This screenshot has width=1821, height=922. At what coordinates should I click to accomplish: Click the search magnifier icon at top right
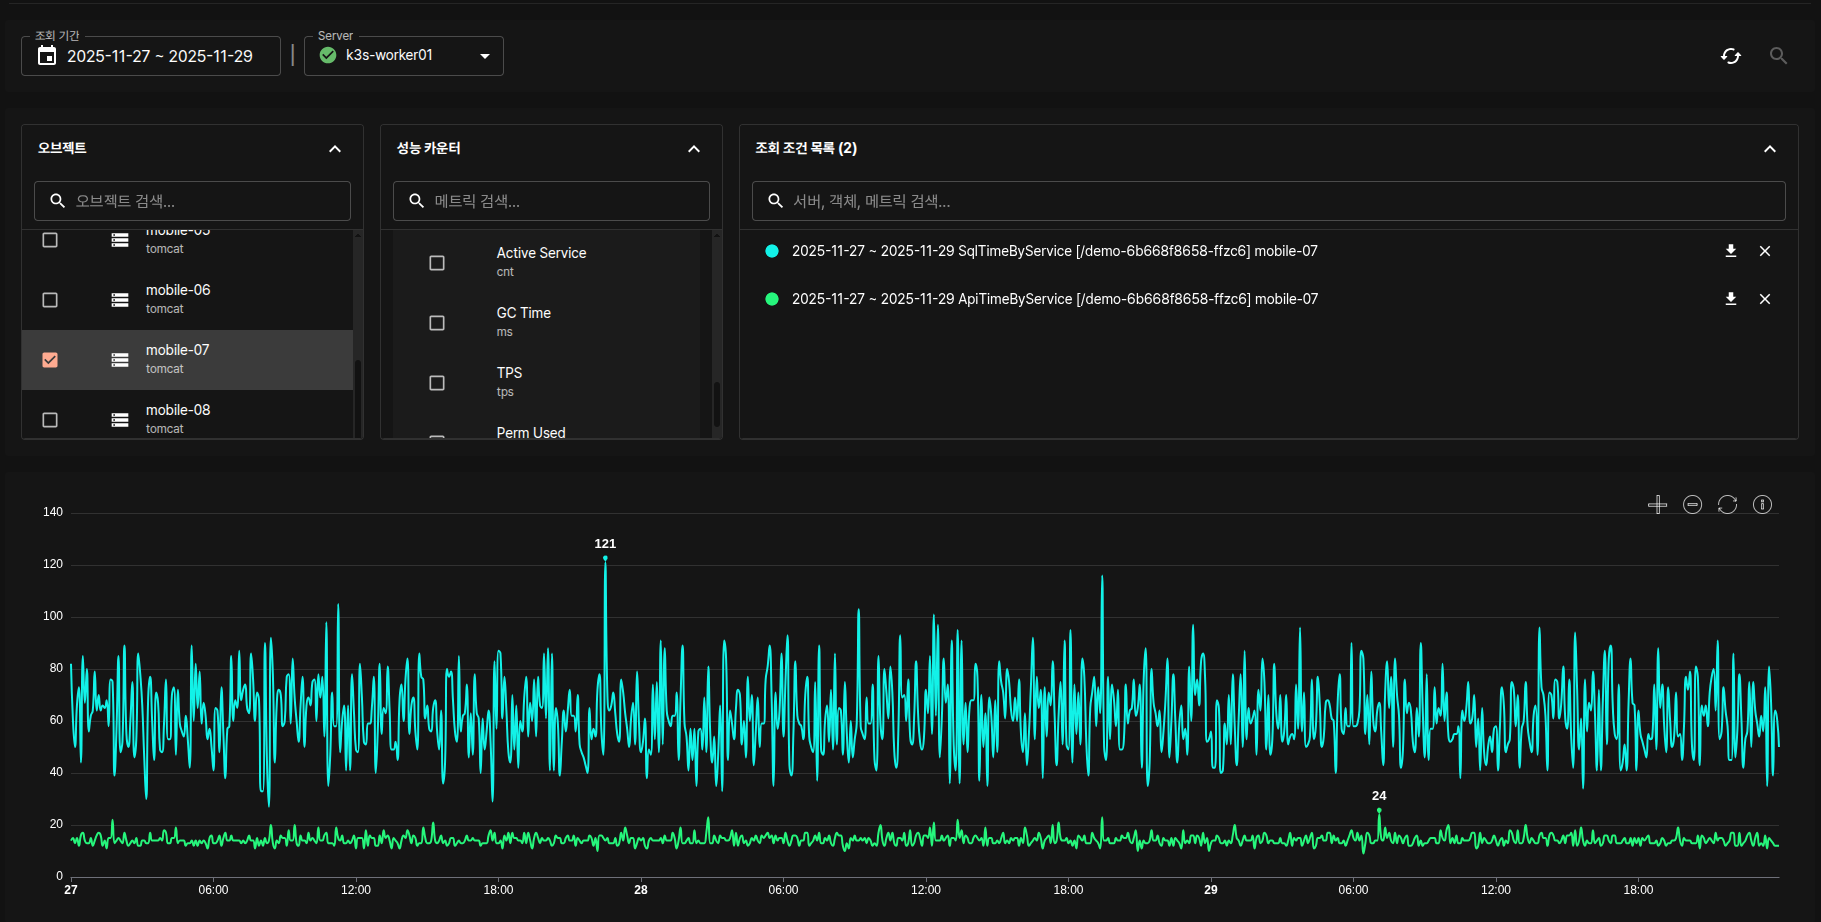(1777, 56)
